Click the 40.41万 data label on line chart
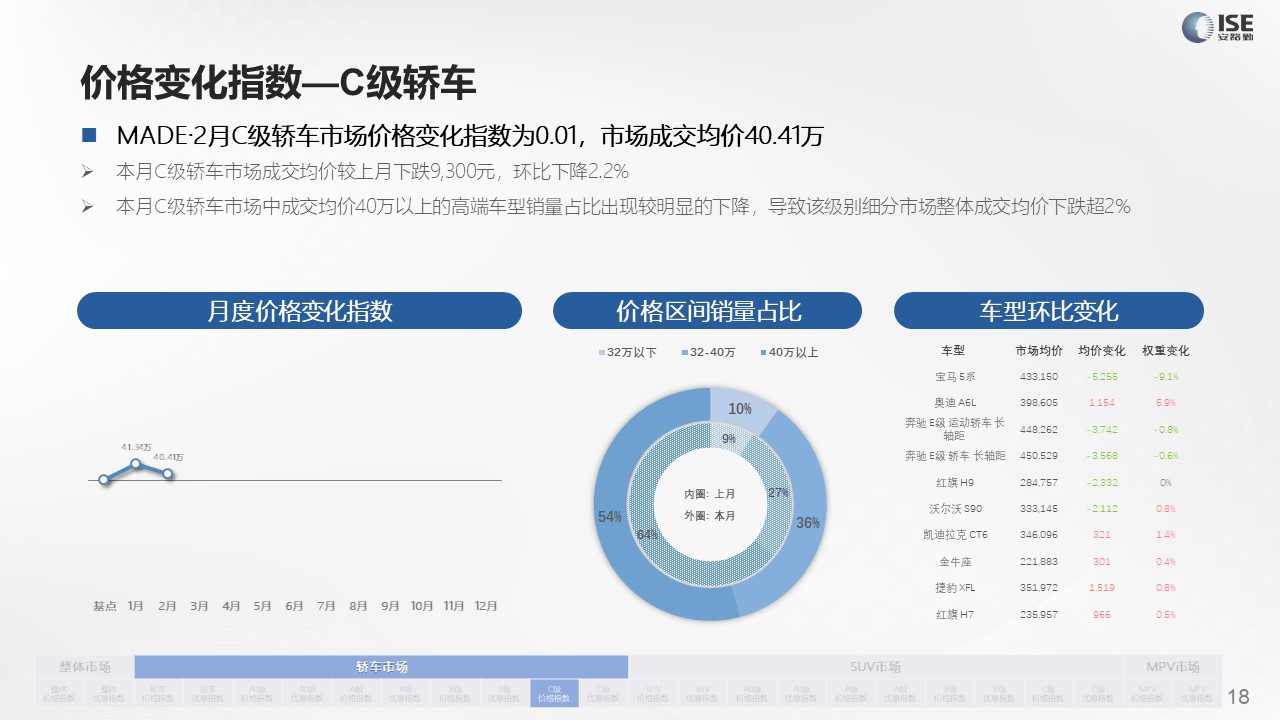This screenshot has height=720, width=1280. (168, 457)
